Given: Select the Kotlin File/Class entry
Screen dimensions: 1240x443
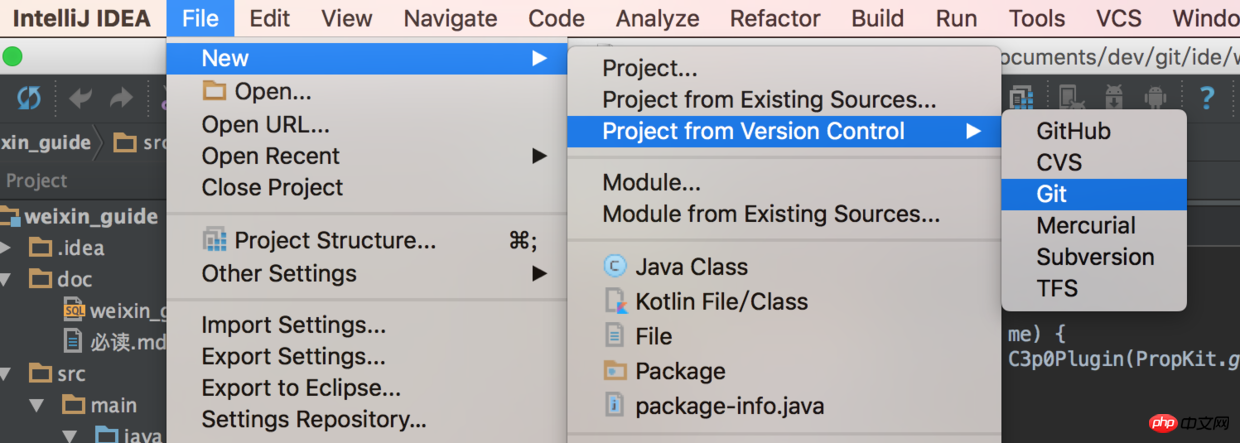Looking at the screenshot, I should coord(784,302).
